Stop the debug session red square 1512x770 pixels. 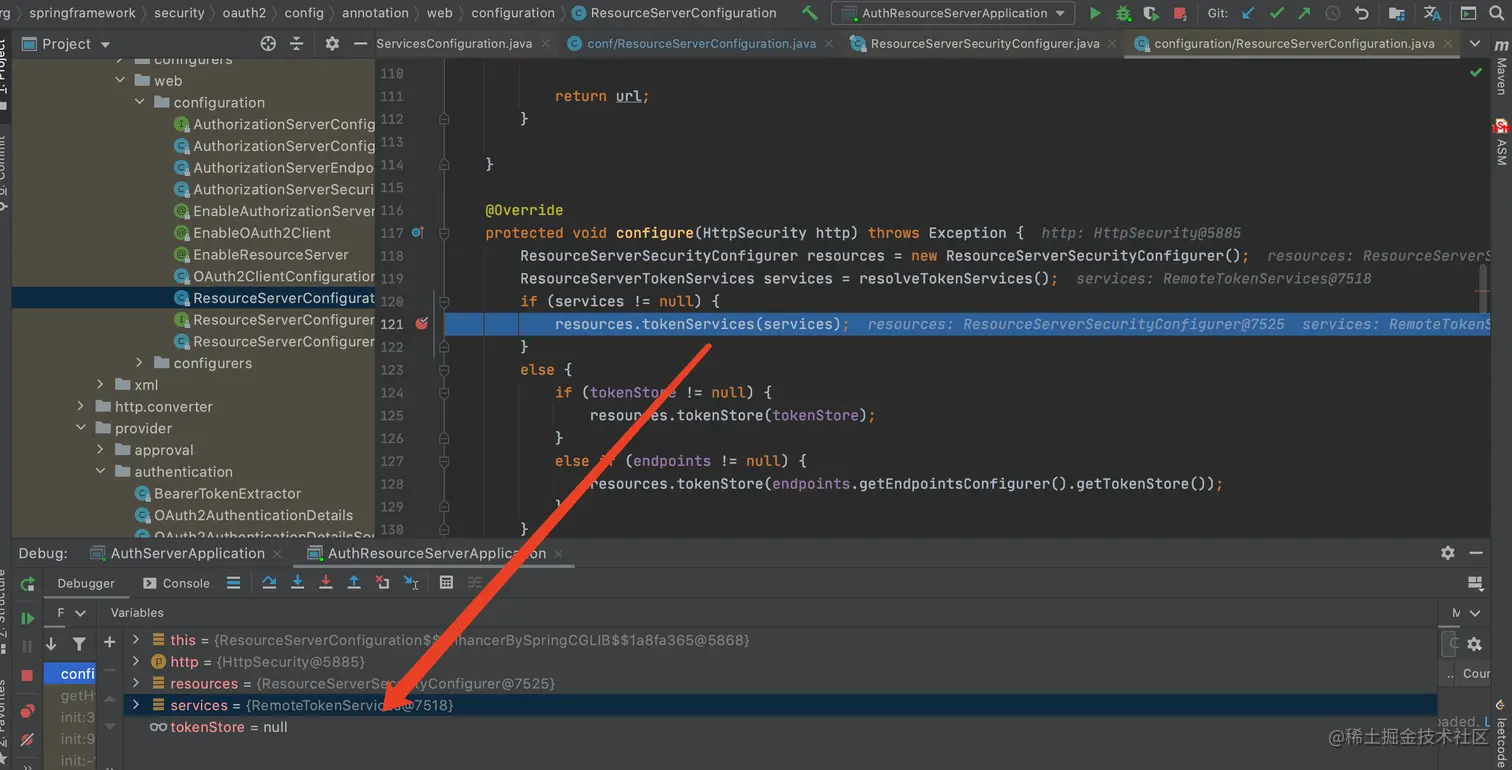click(x=27, y=675)
